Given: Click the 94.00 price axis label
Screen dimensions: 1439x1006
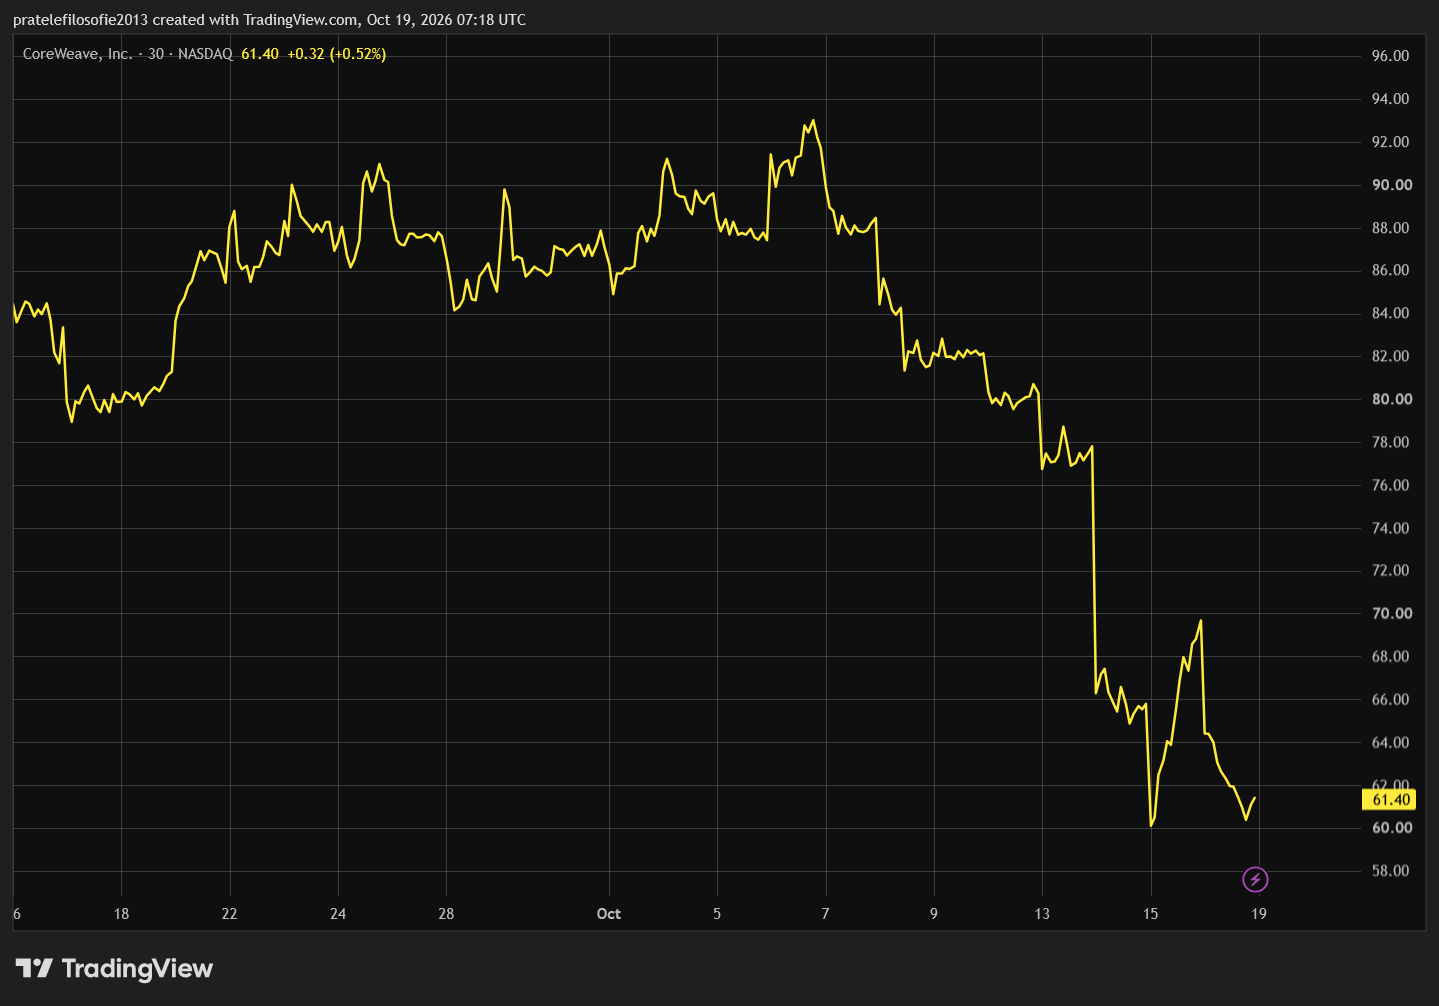Looking at the screenshot, I should [1390, 99].
